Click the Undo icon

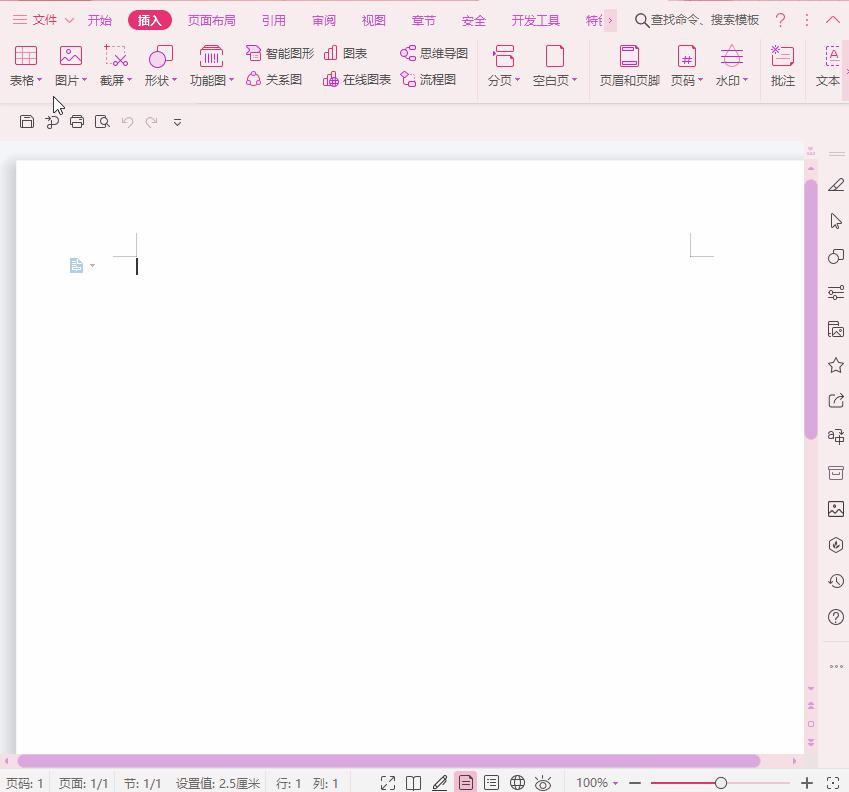[x=126, y=121]
